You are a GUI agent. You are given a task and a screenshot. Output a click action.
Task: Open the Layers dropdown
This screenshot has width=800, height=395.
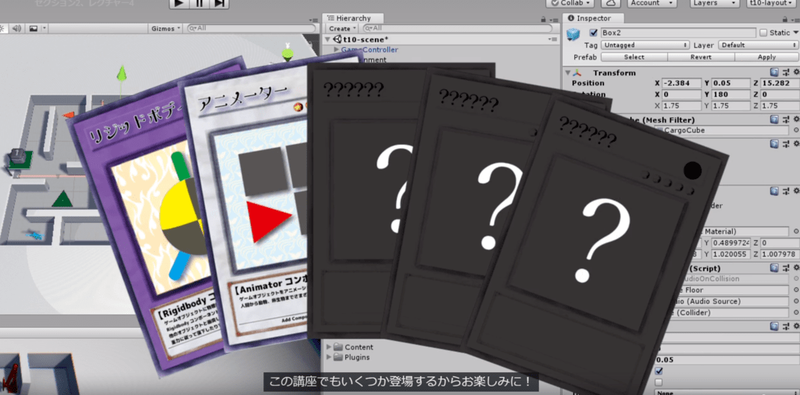(x=715, y=3)
